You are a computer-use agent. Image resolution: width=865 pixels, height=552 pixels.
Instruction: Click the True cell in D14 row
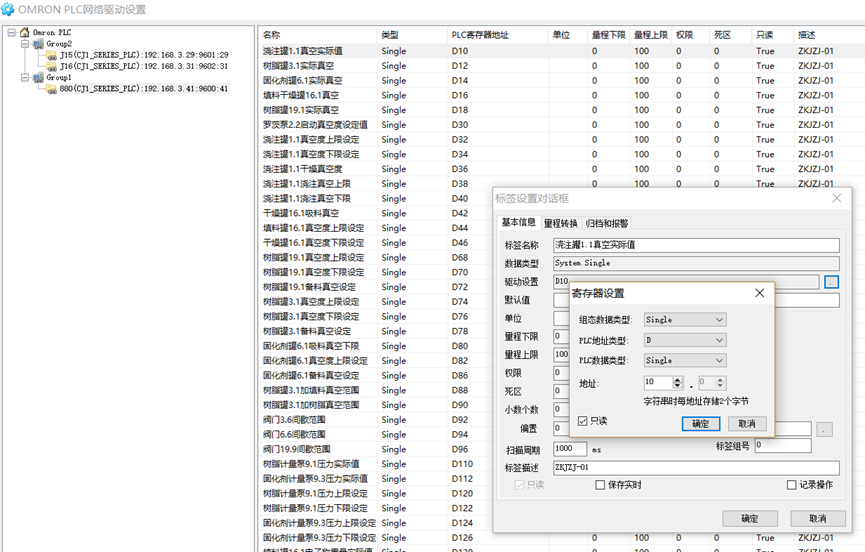pos(765,81)
